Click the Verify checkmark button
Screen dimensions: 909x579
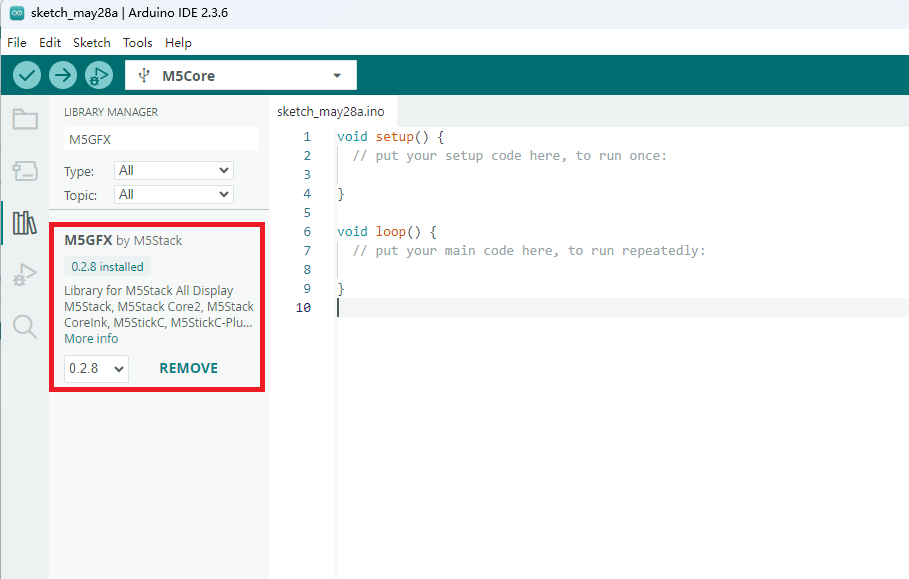pyautogui.click(x=27, y=75)
